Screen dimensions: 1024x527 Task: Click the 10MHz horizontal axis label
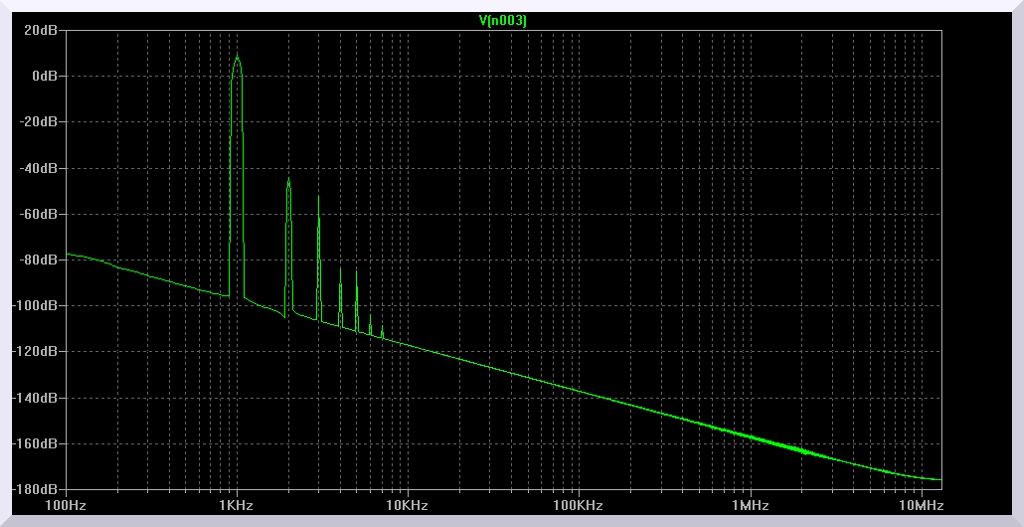coord(920,505)
